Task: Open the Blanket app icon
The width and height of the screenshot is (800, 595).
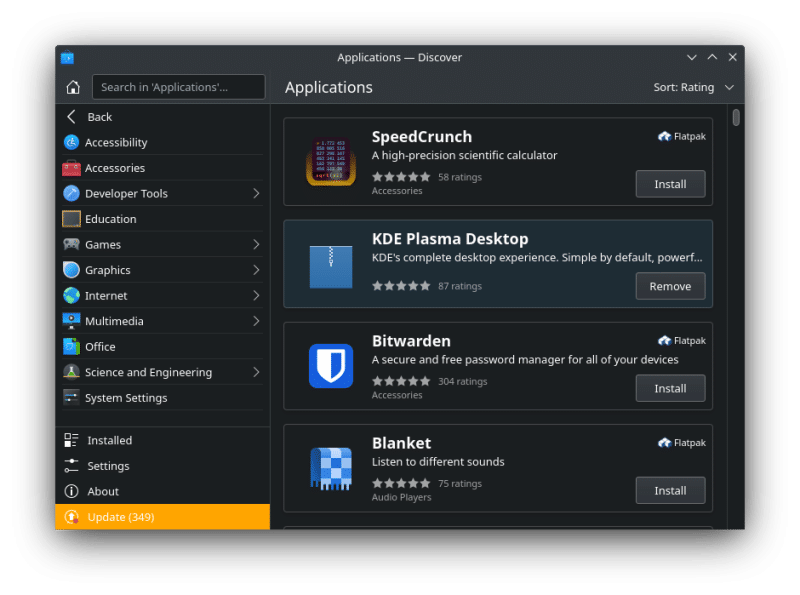Action: pyautogui.click(x=331, y=468)
